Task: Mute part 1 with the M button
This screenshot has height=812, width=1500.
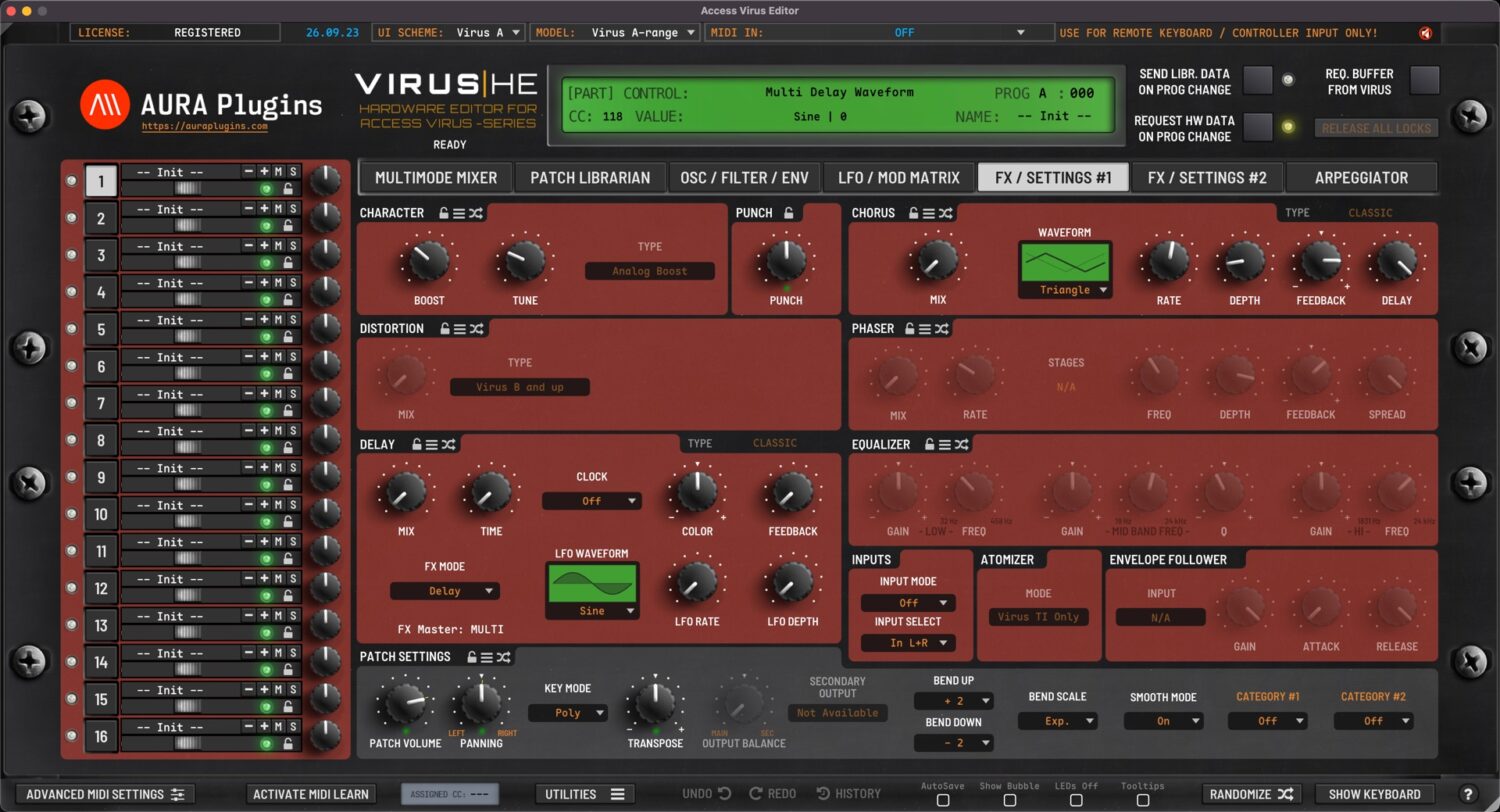Action: coord(279,172)
